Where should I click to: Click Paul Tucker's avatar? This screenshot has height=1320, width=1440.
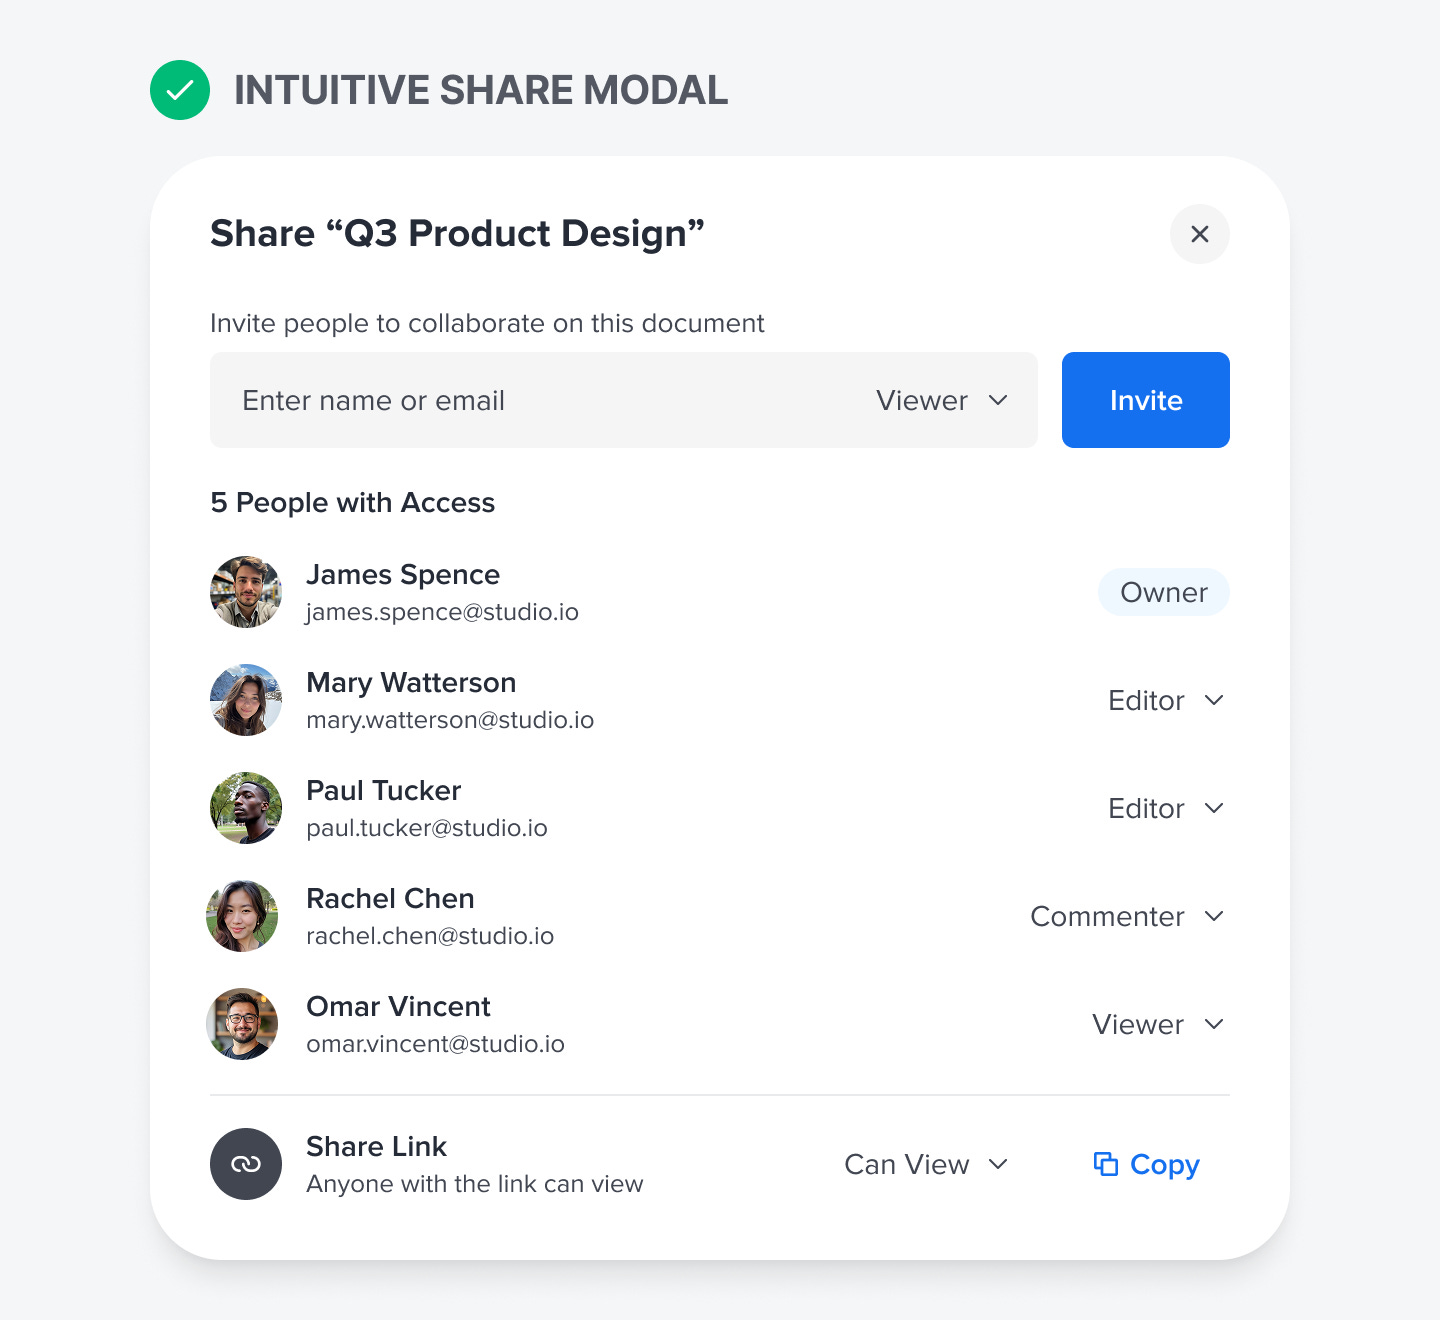(x=246, y=808)
